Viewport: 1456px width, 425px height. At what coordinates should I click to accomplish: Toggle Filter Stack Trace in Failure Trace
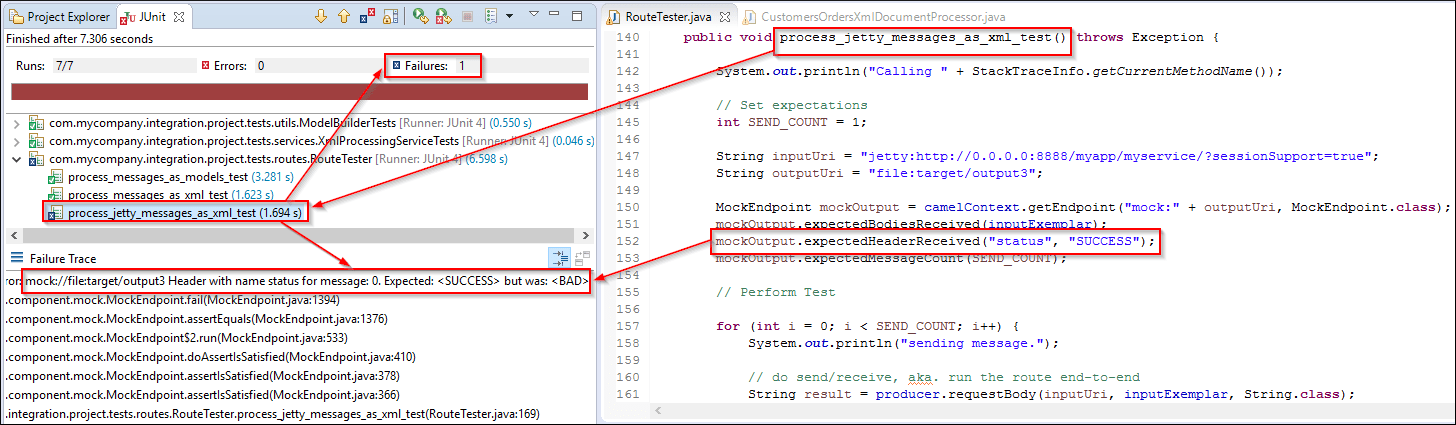click(x=560, y=258)
